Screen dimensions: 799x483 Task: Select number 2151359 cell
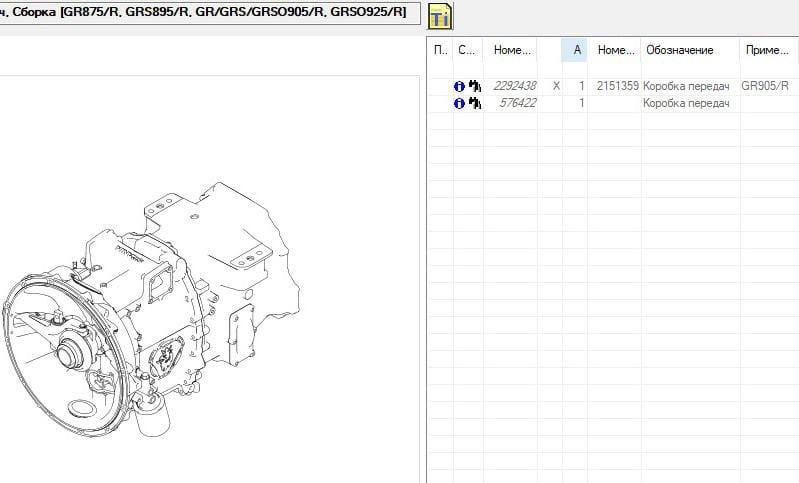[x=618, y=86]
